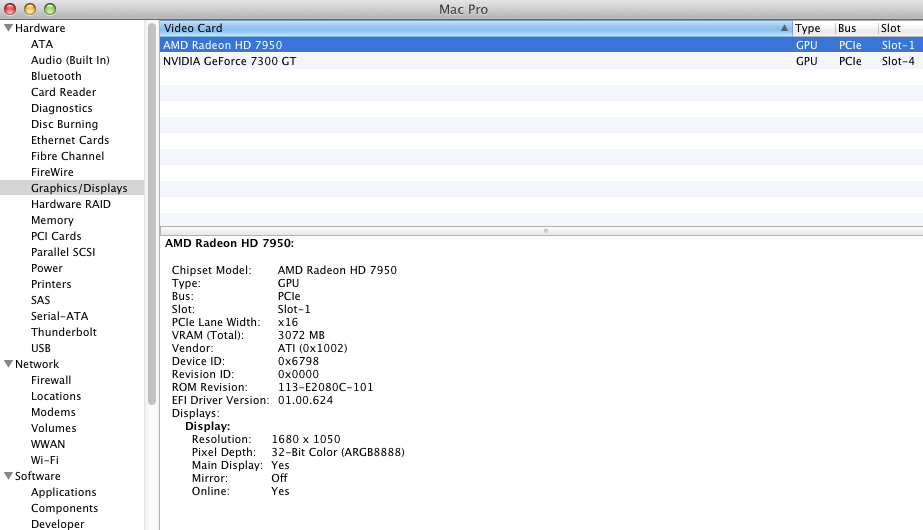
Task: Select USB in sidebar
Action: click(41, 348)
